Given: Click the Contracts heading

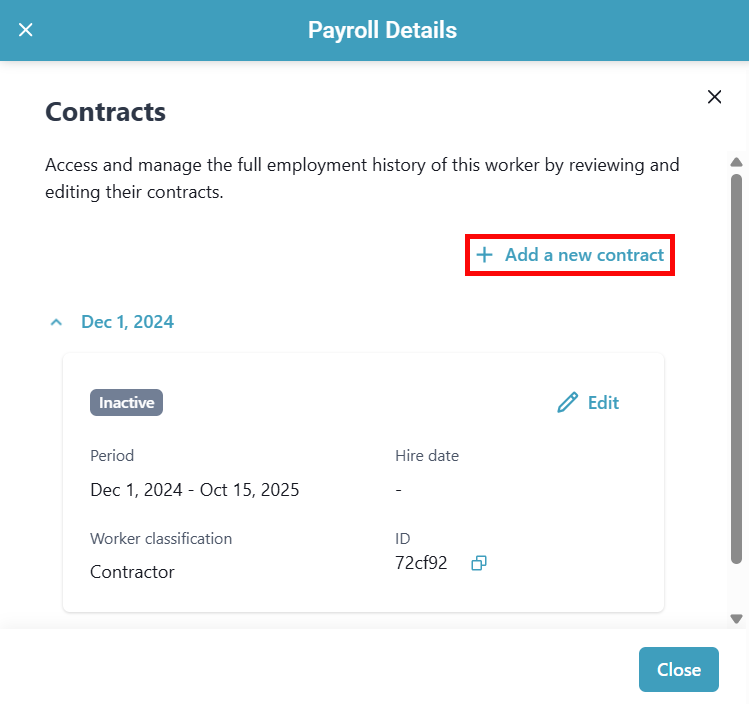Looking at the screenshot, I should pos(105,112).
